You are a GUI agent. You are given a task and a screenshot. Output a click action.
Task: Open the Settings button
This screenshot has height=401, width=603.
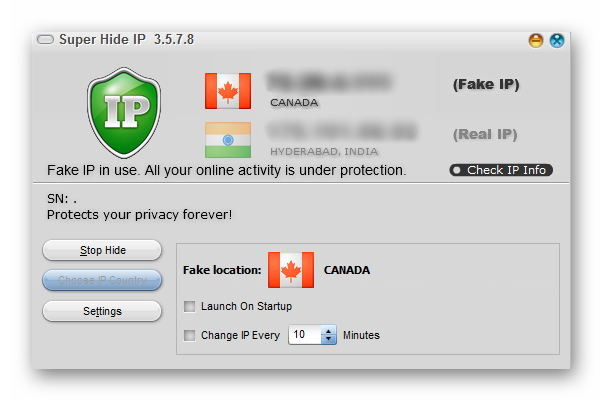(102, 311)
